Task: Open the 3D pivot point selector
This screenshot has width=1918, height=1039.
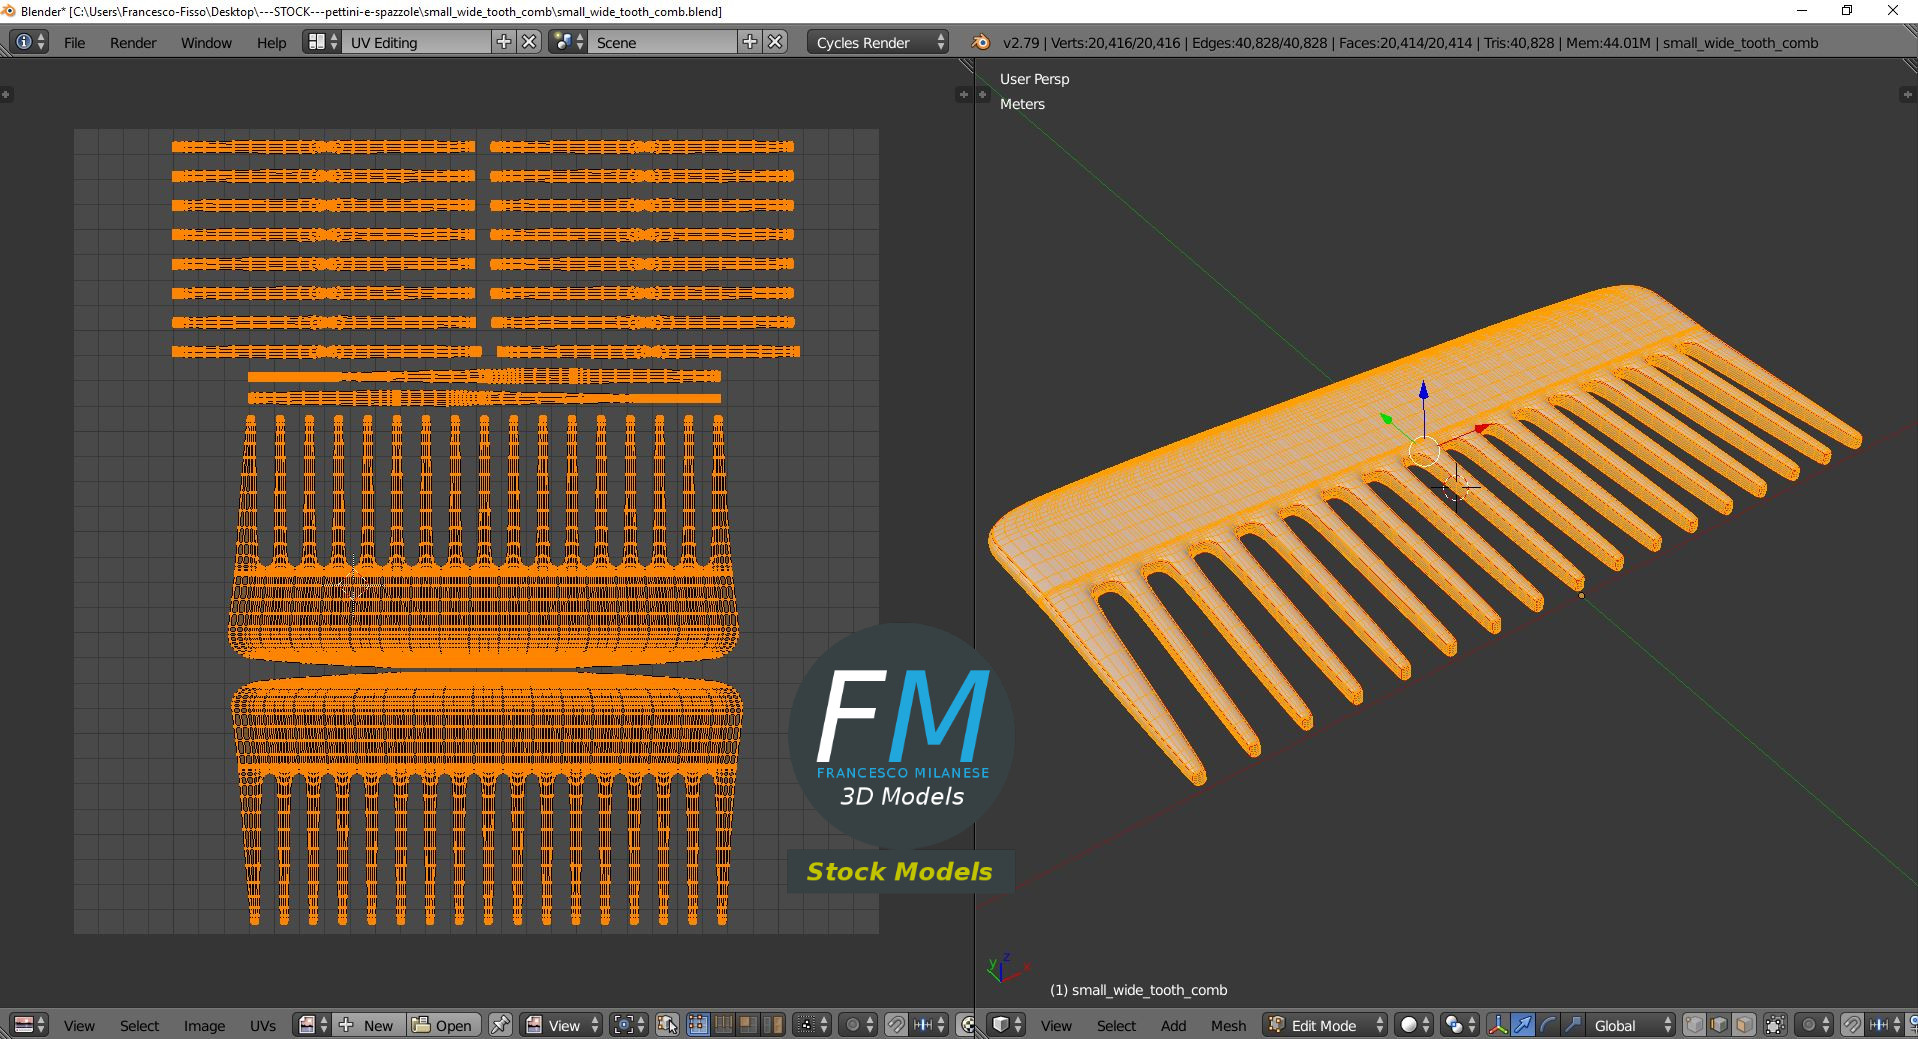Action: point(1460,1025)
